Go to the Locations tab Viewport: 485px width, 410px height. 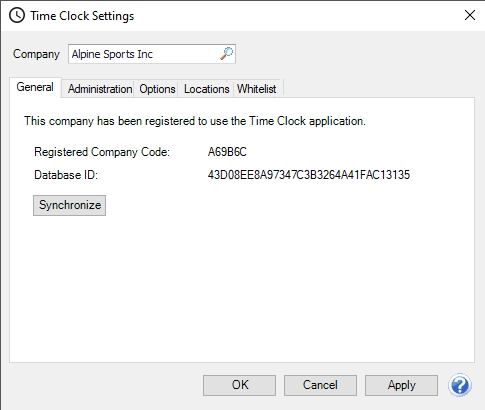tap(207, 89)
